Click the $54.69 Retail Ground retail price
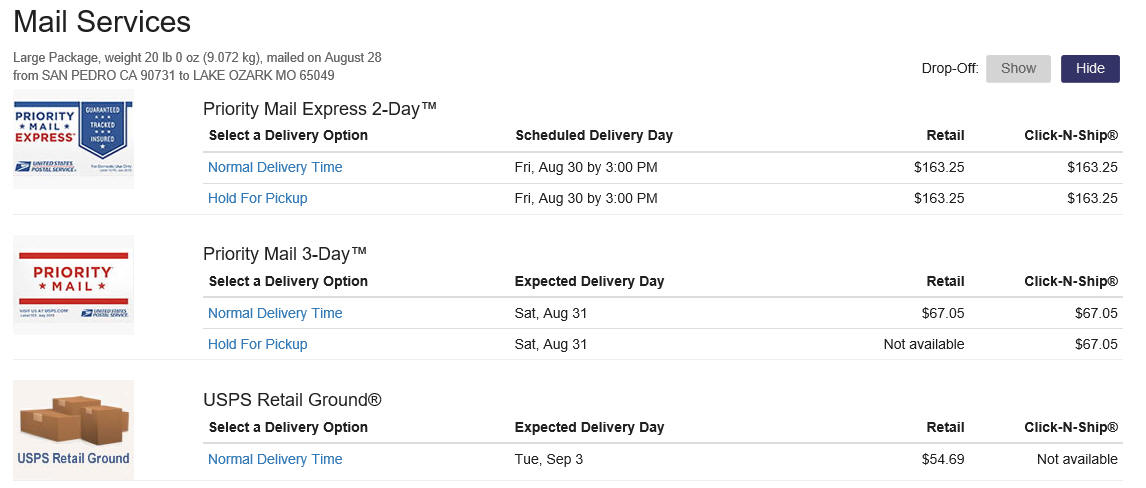This screenshot has height=488, width=1146. (x=943, y=460)
